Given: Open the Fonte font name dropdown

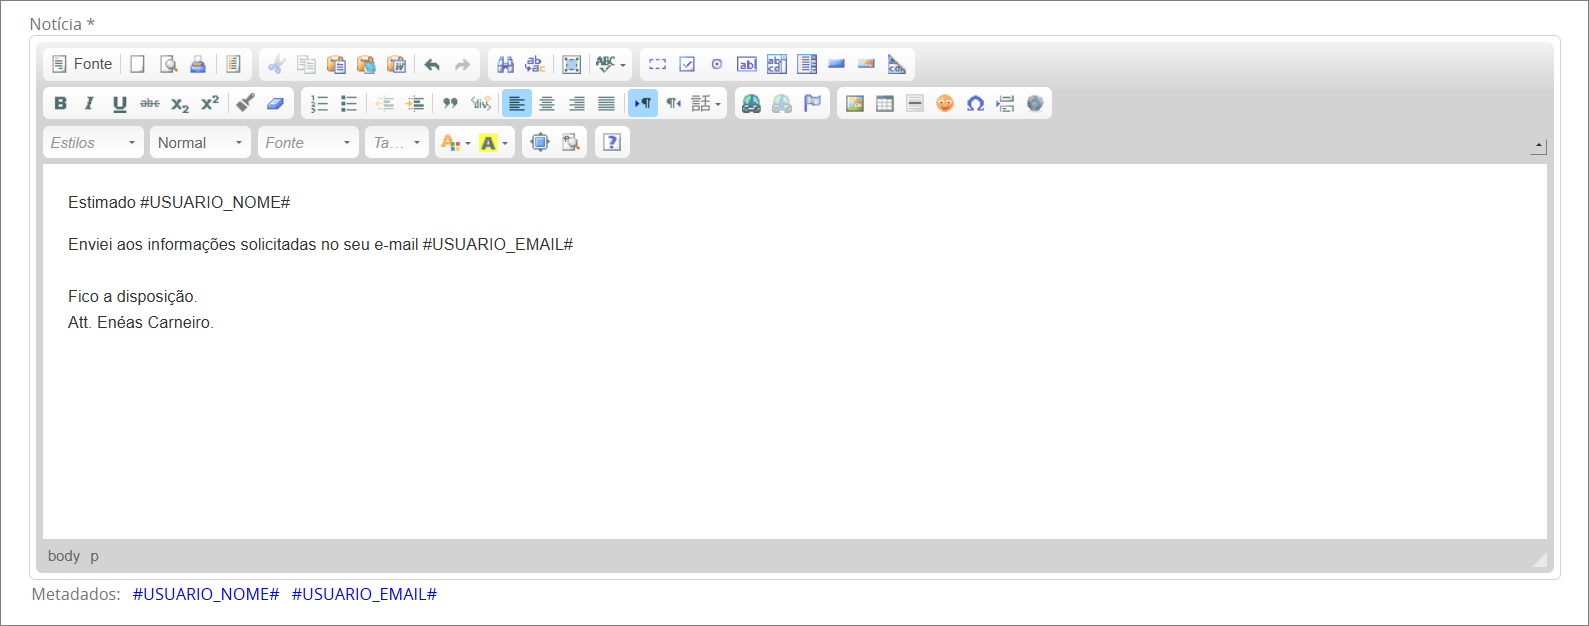Looking at the screenshot, I should [x=308, y=143].
